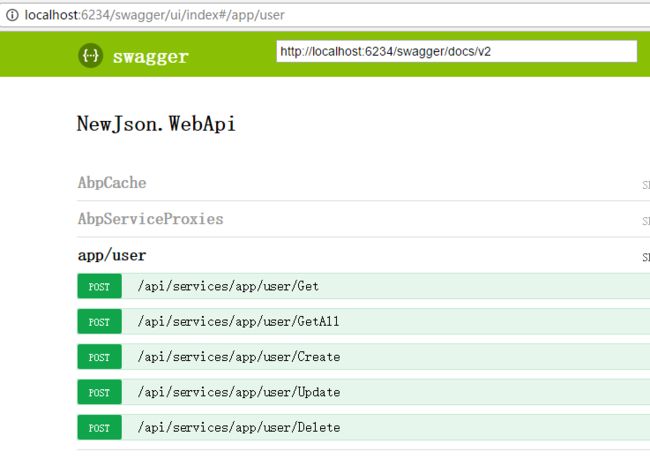Open the /api/services/app/user/Delete endpoint

click(x=239, y=427)
